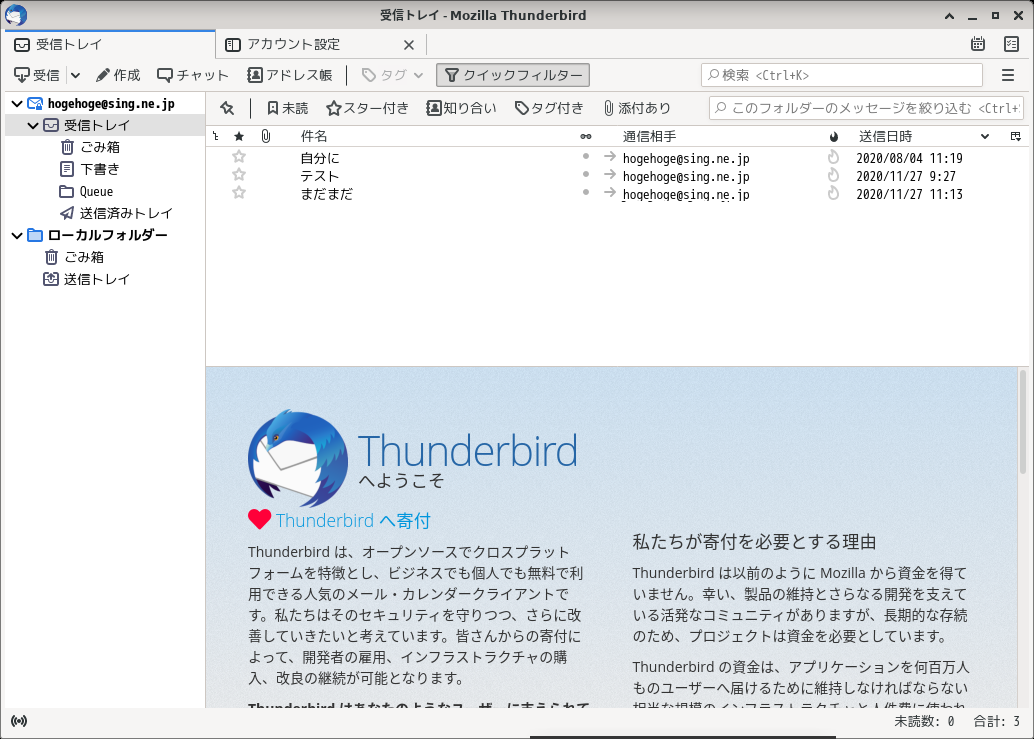Sort by the read-status glasses column

[586, 136]
